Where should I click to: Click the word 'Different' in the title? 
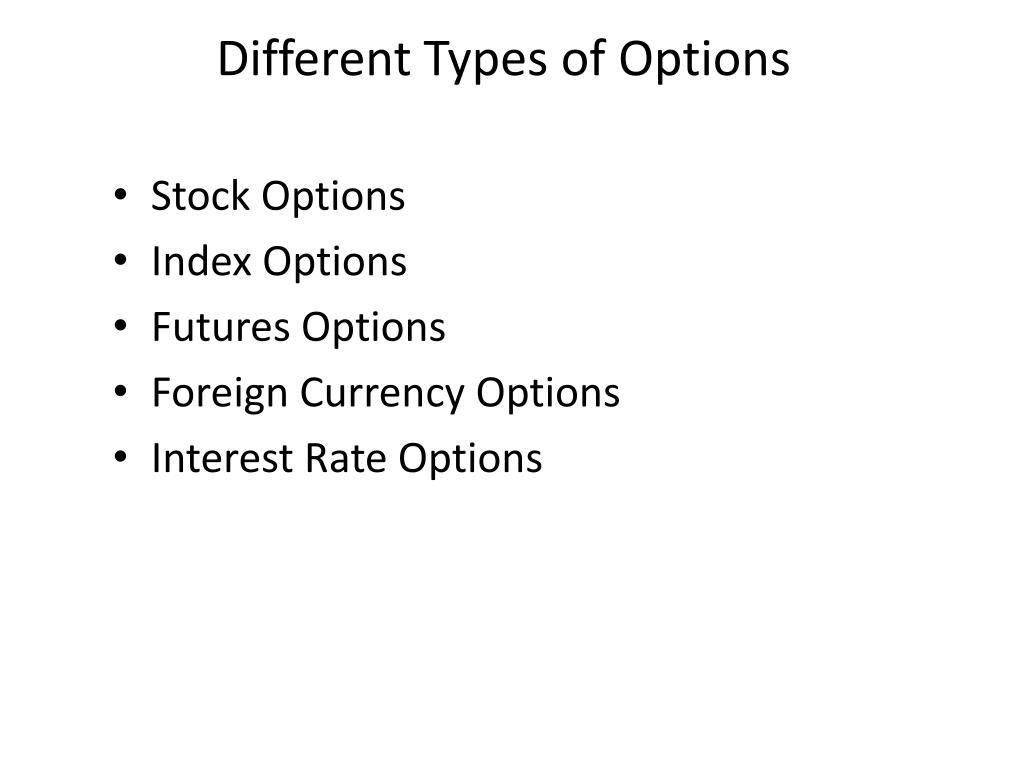pos(314,59)
